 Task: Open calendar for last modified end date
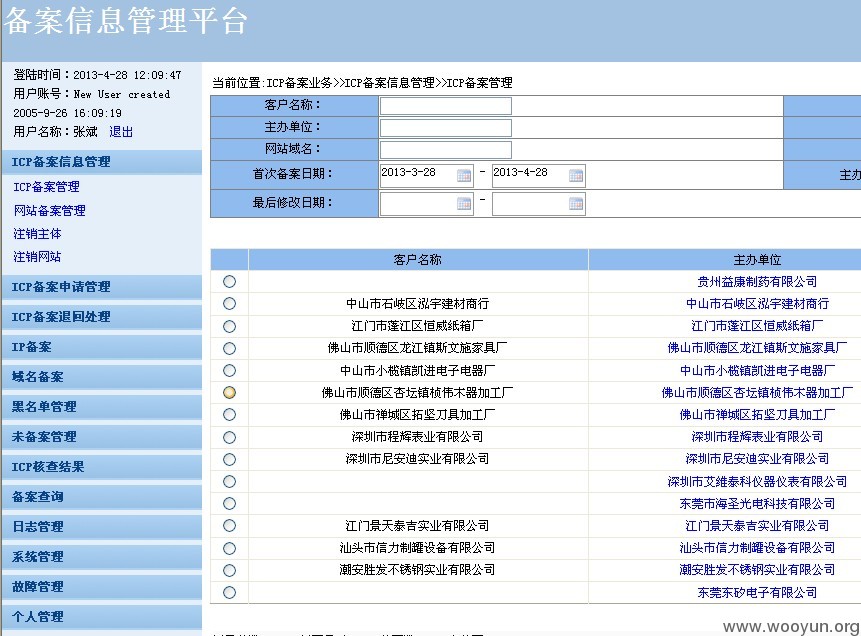click(x=576, y=204)
